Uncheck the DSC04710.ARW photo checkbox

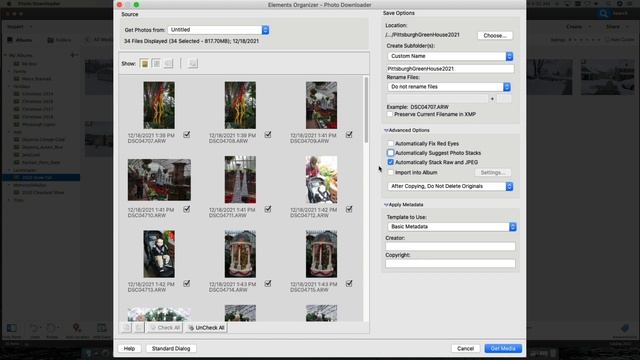click(x=187, y=209)
